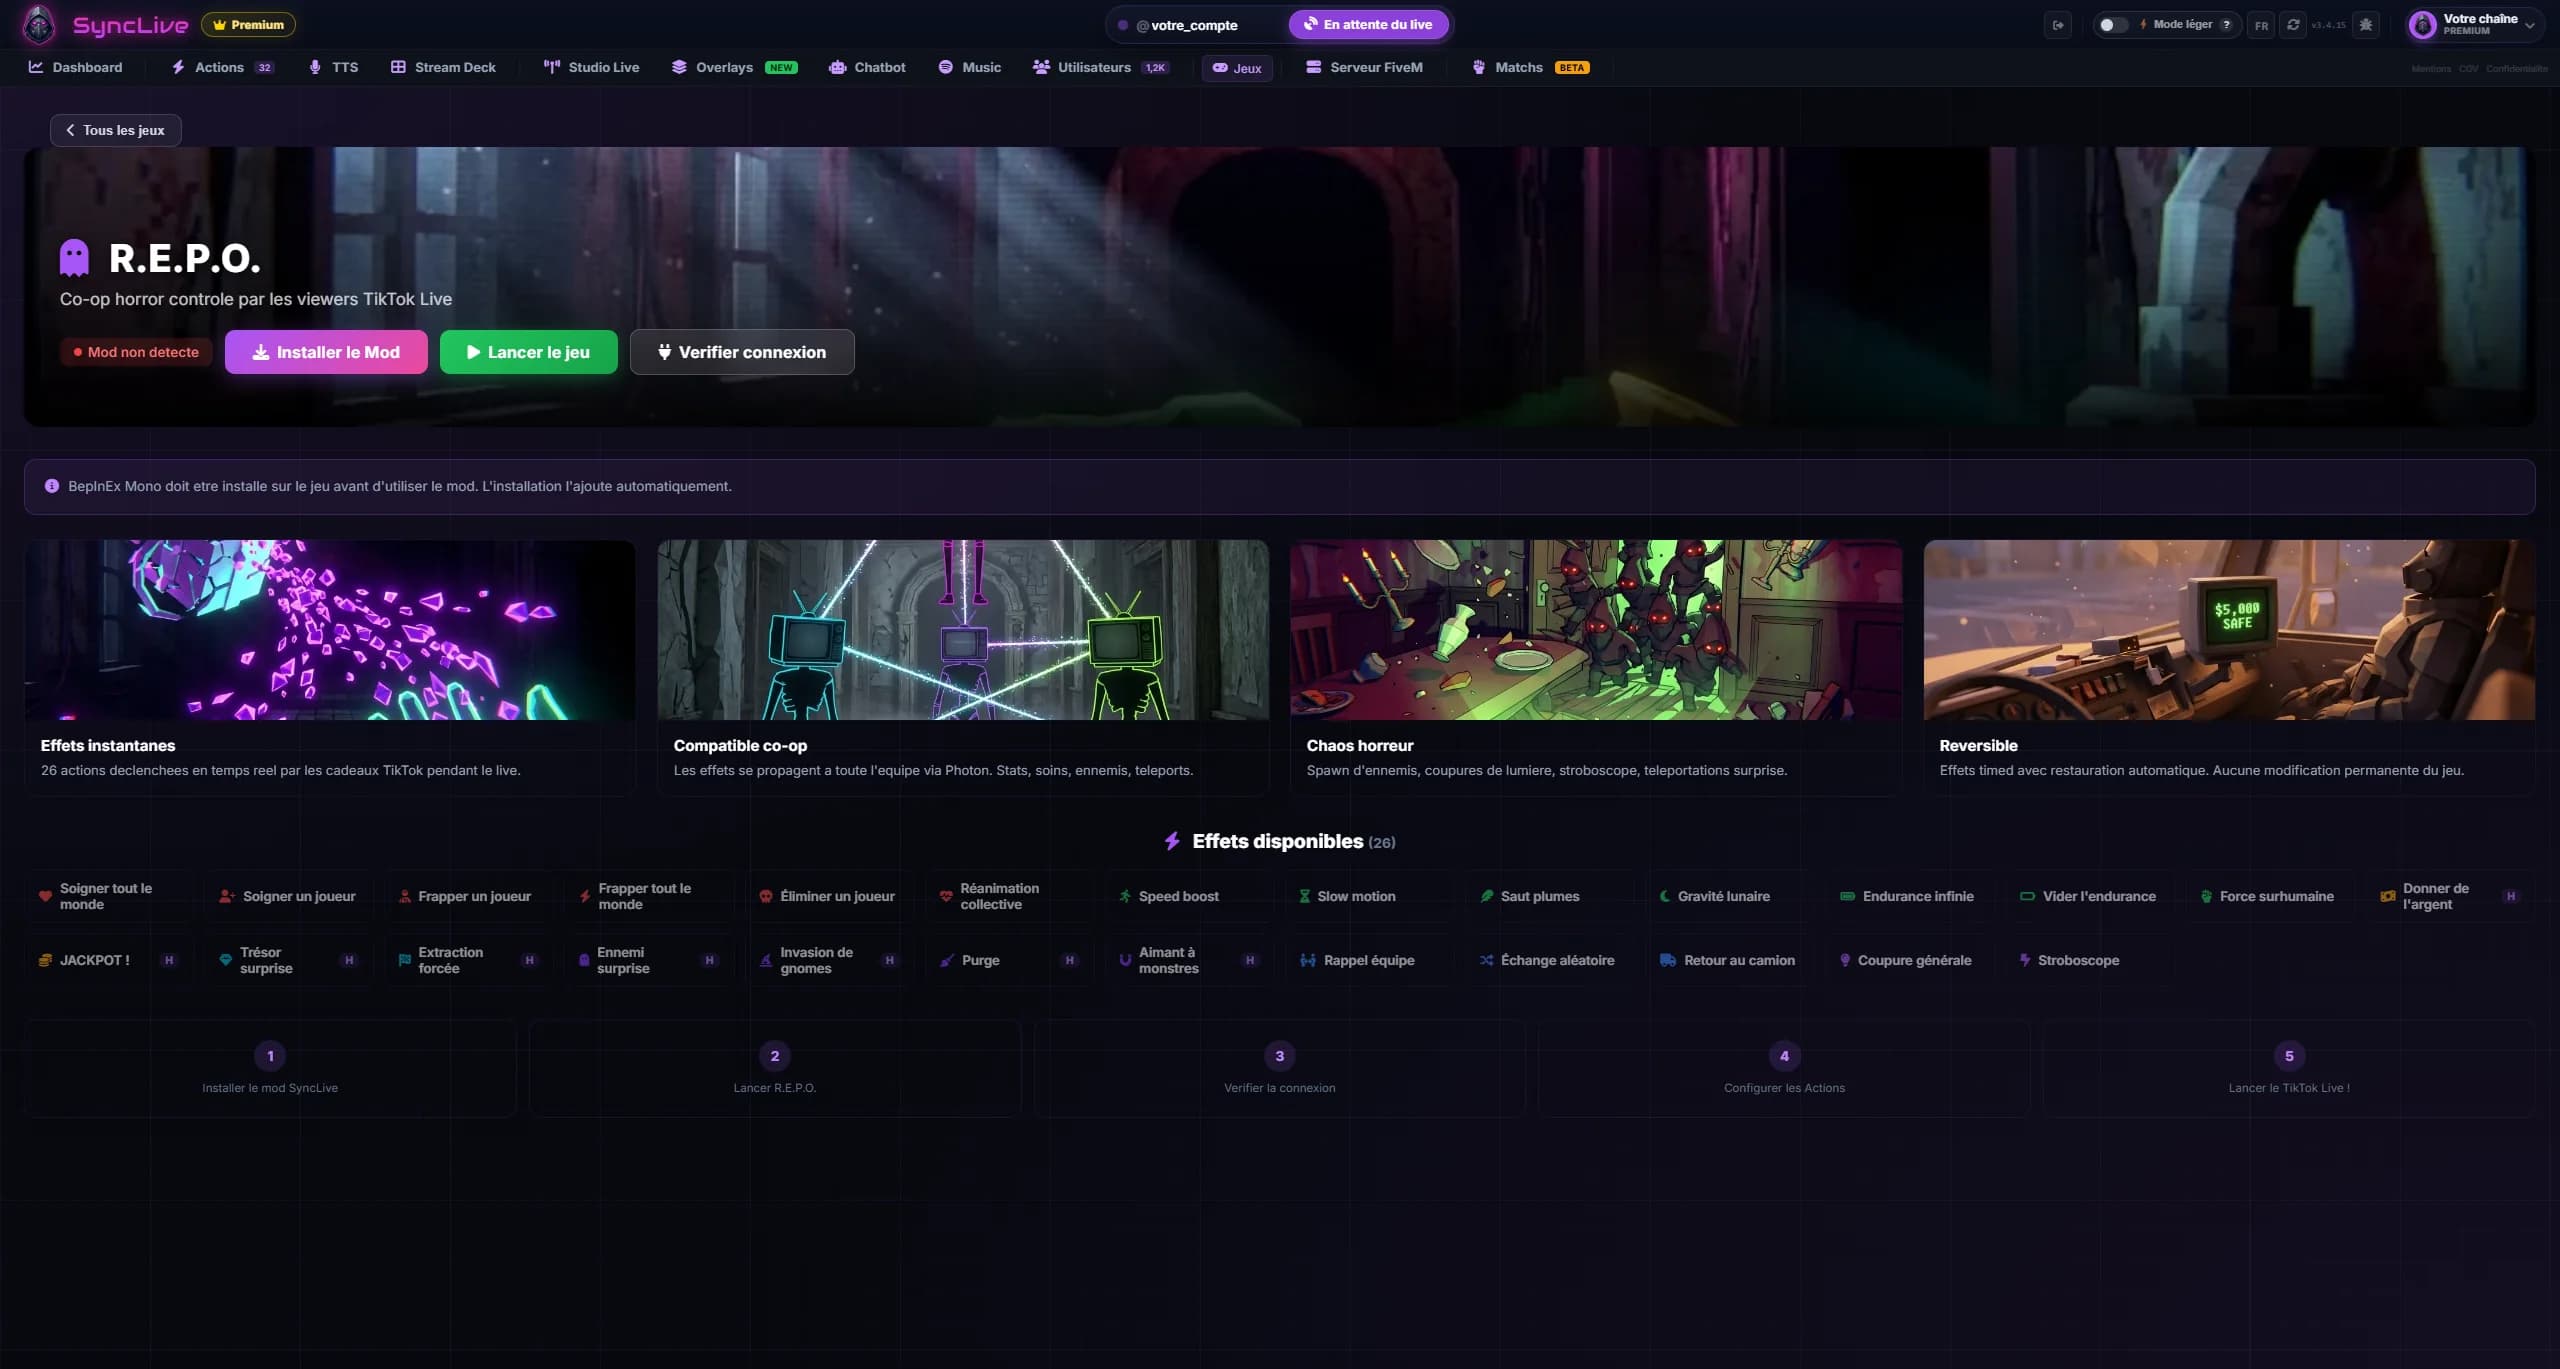Click the money icon for Donner de l'argent
The height and width of the screenshot is (1369, 2560).
pos(2388,896)
